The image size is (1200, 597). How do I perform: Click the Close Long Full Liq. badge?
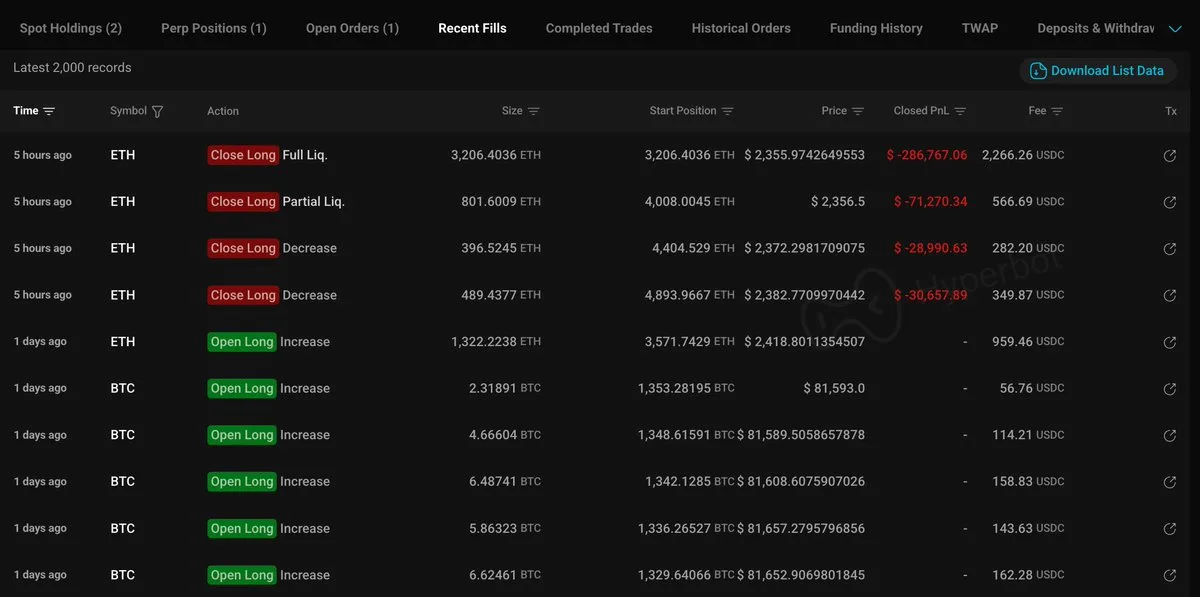click(x=243, y=155)
